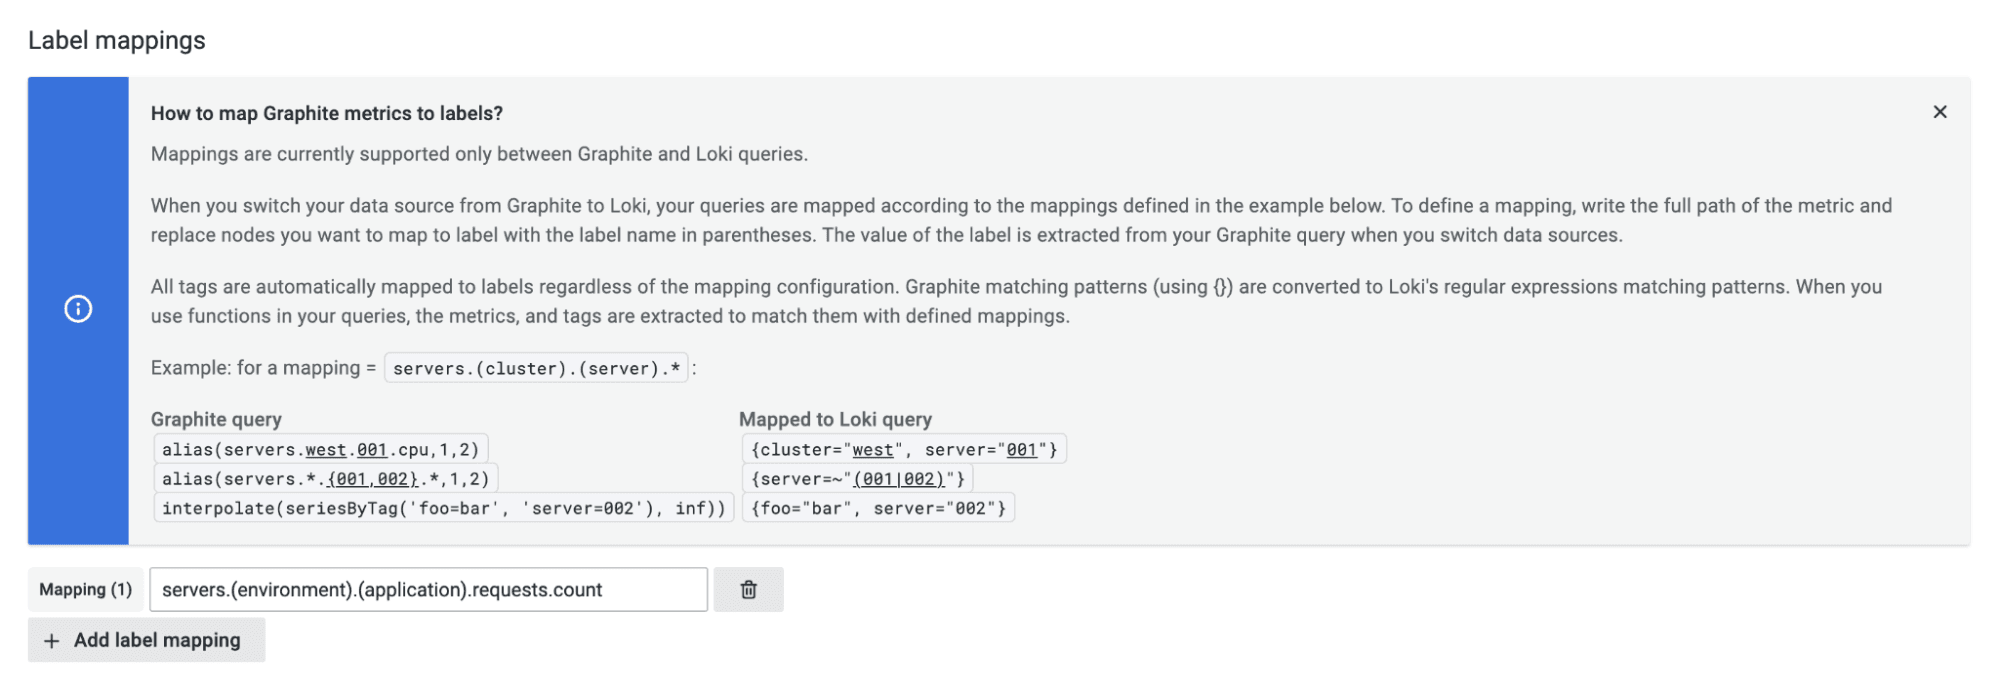This screenshot has height=700, width=1999.
Task: Click the Label mappings section heading
Action: (x=117, y=41)
